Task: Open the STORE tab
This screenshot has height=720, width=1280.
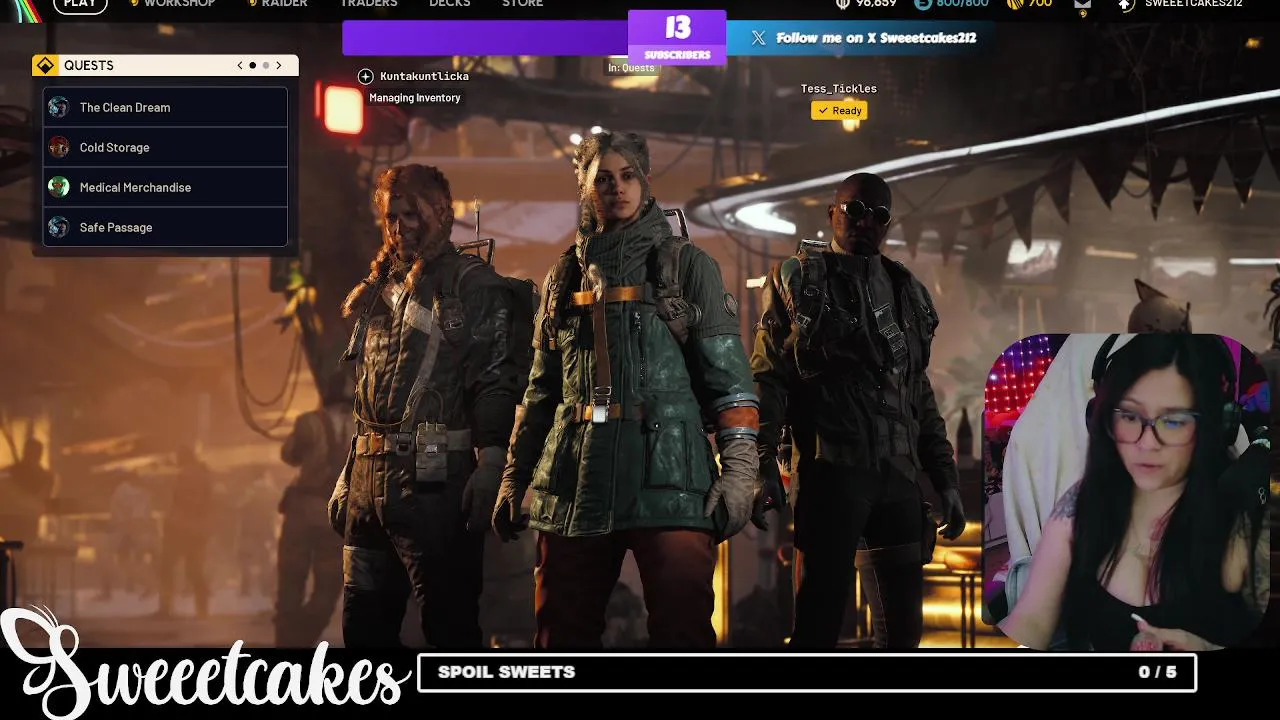Action: pyautogui.click(x=522, y=3)
